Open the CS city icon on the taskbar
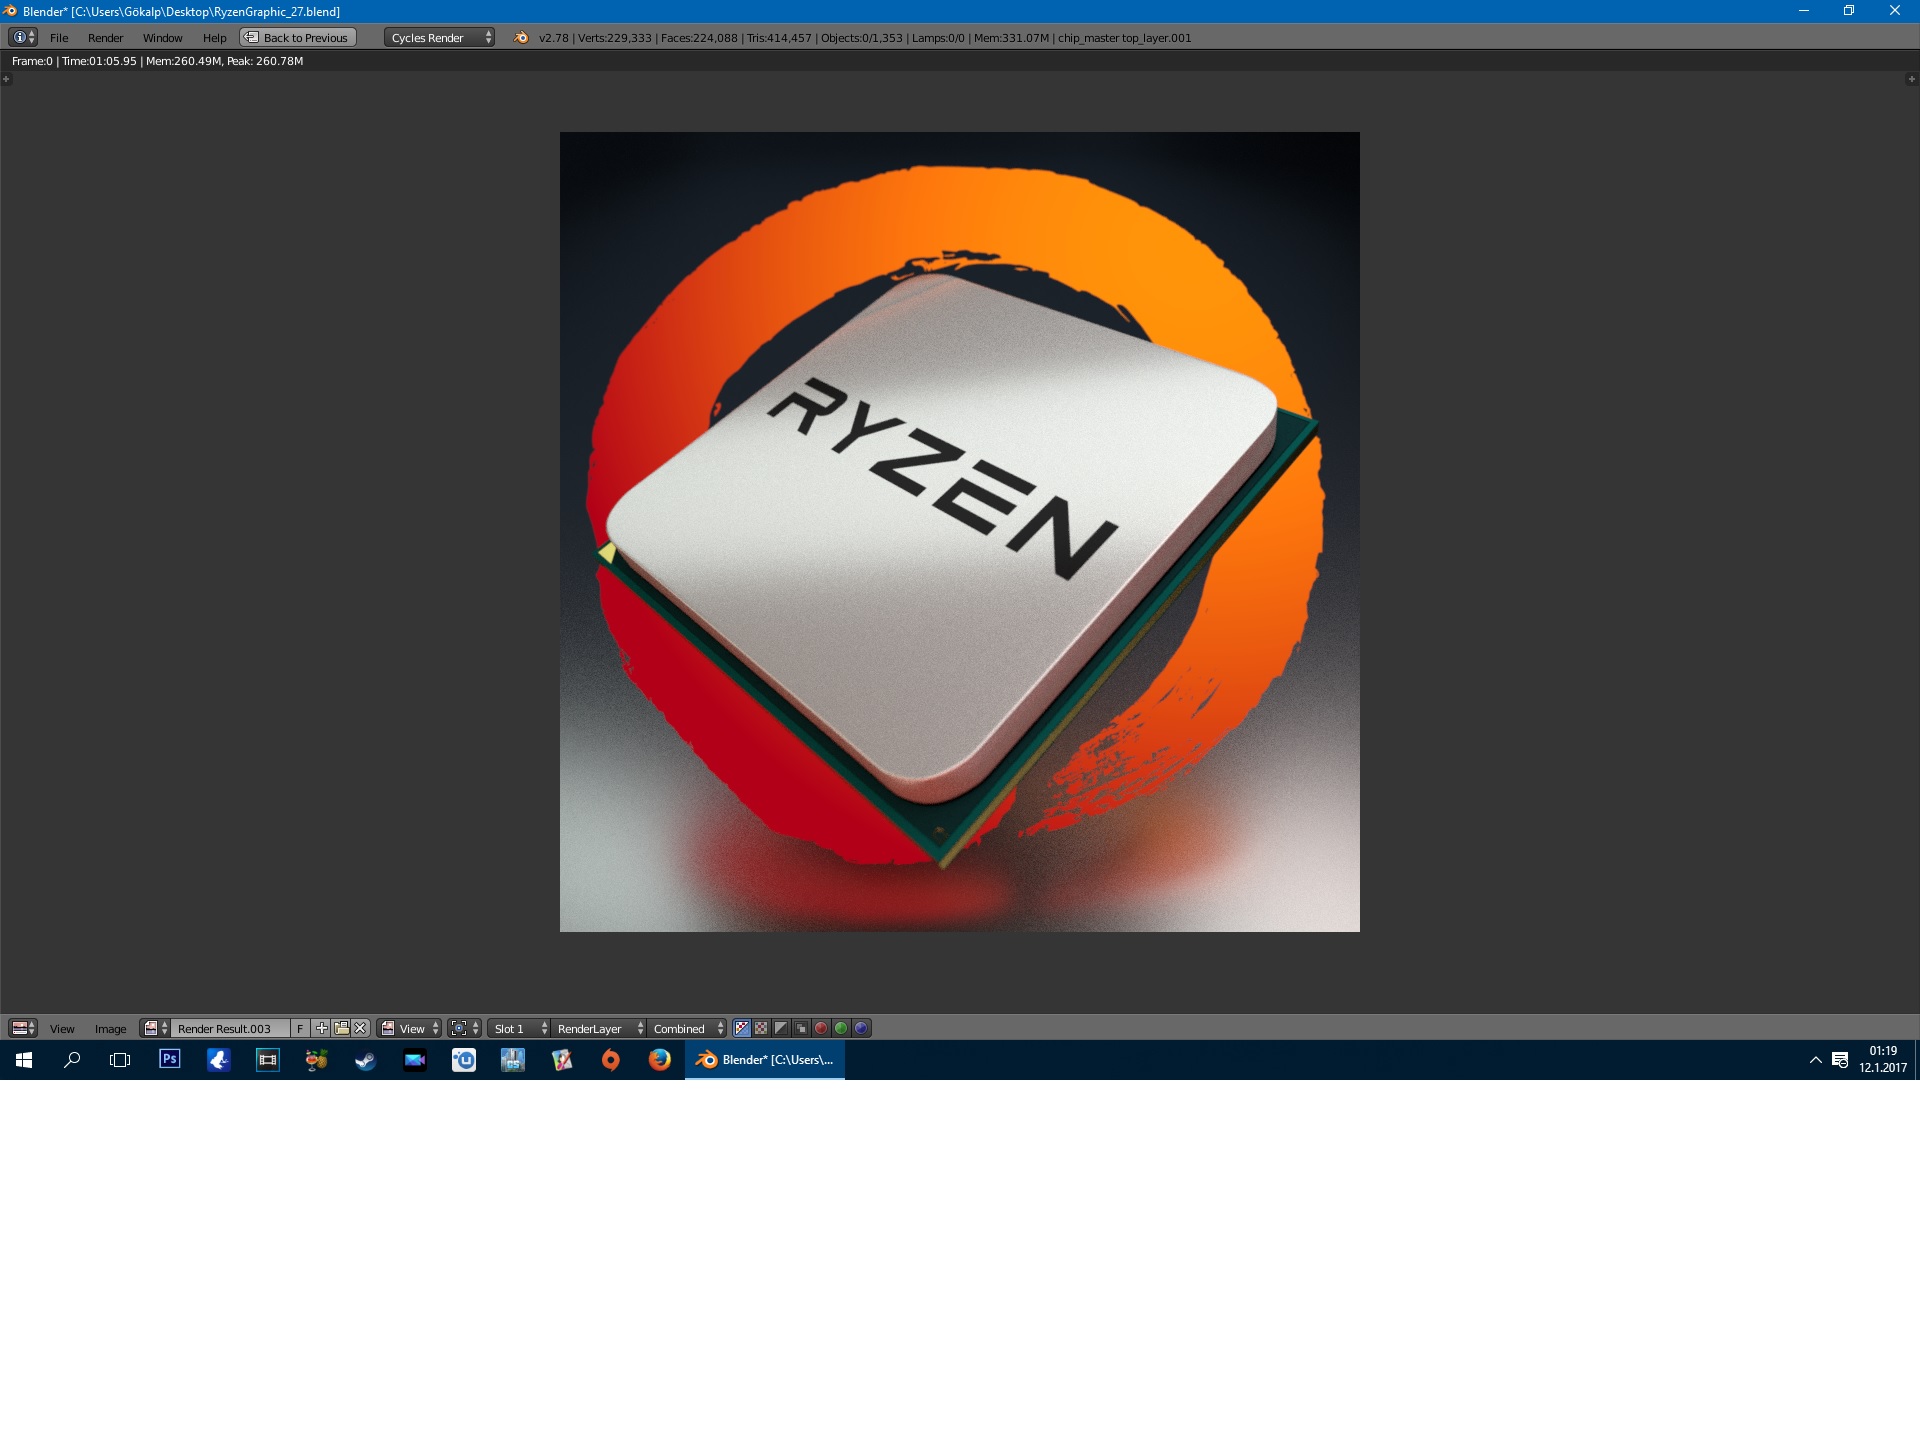Image resolution: width=1920 pixels, height=1440 pixels. (x=513, y=1060)
